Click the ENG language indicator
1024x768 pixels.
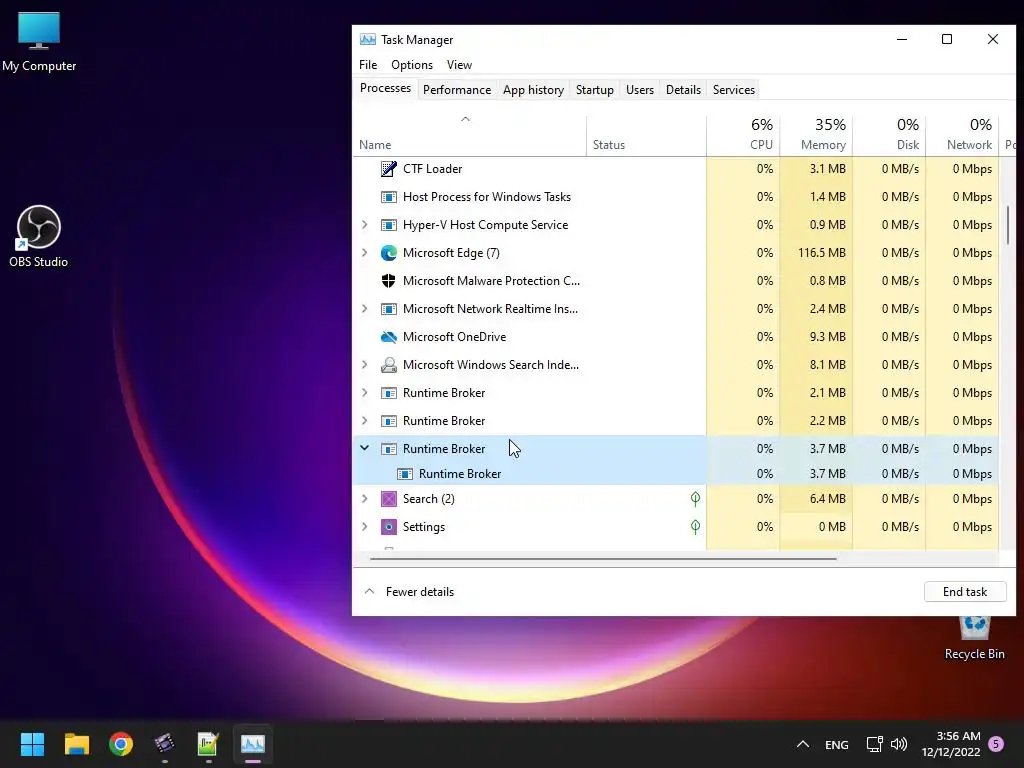click(837, 744)
